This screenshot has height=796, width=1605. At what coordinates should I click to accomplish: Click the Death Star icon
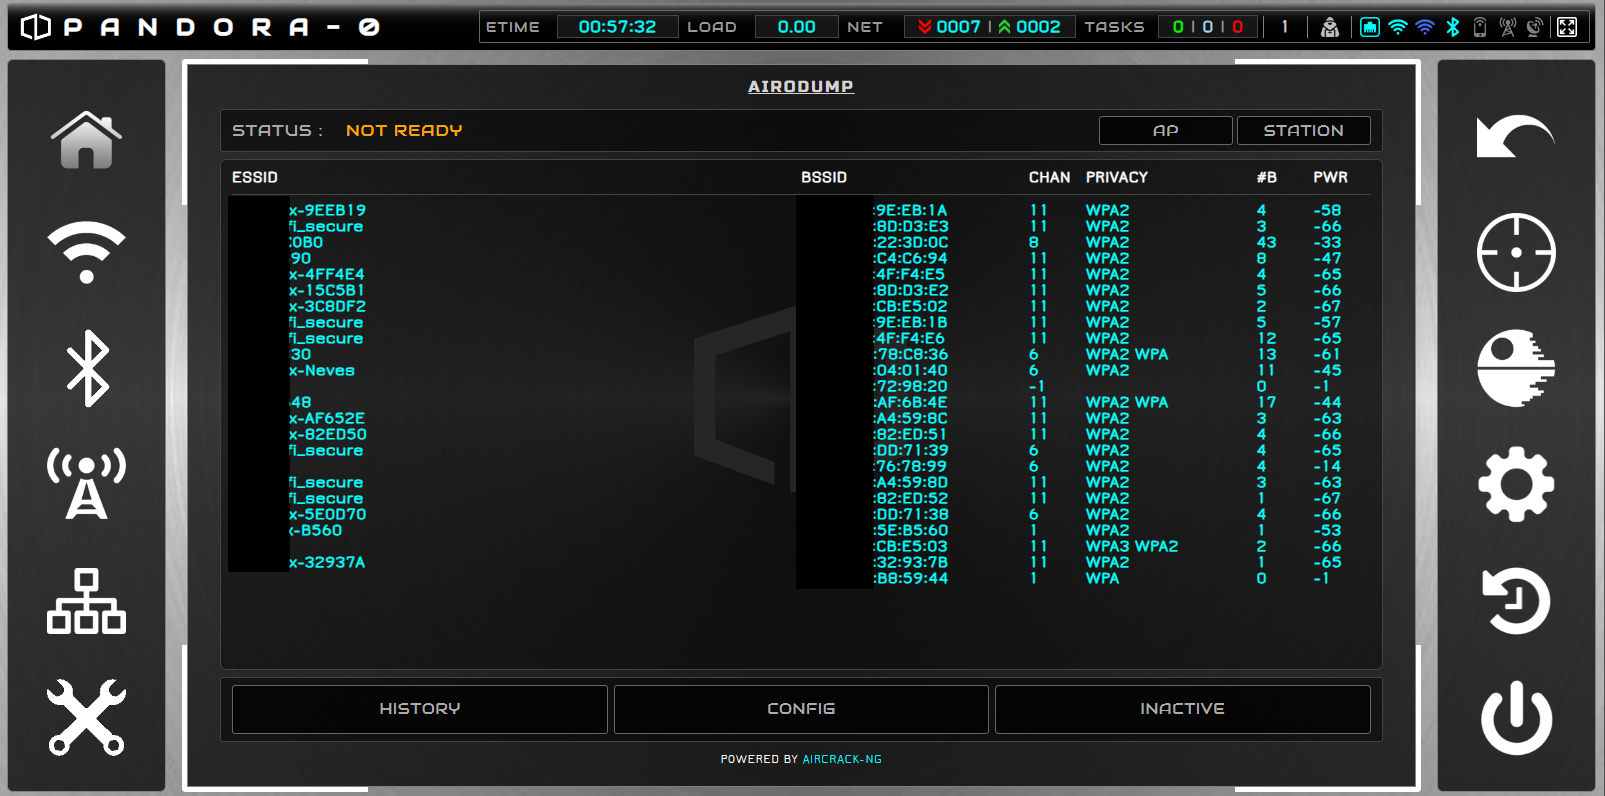[1516, 368]
